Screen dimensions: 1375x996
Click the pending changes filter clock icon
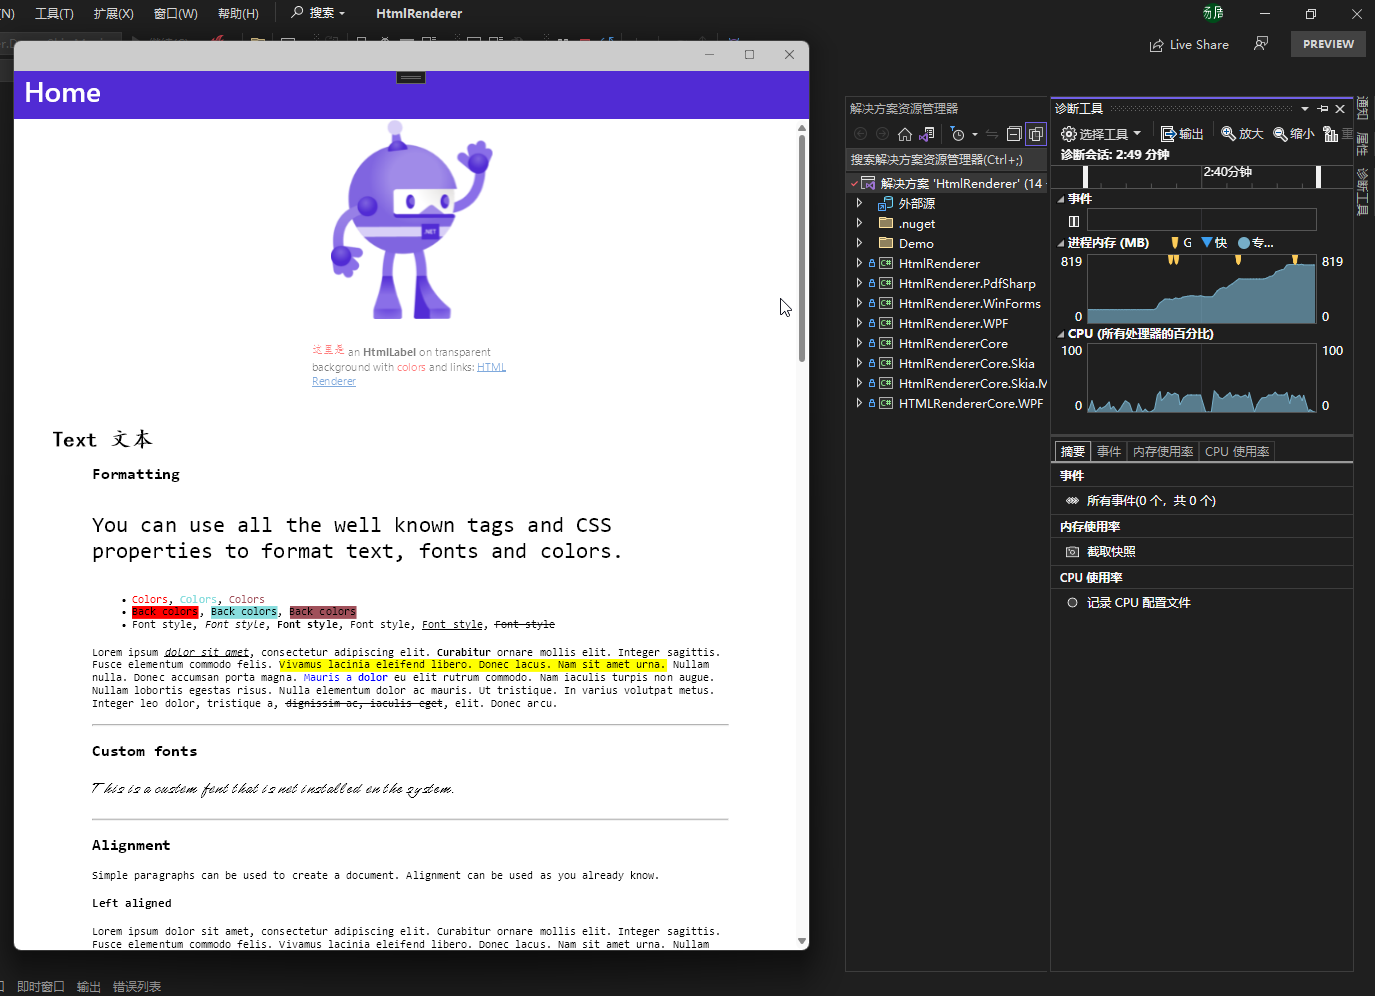pyautogui.click(x=958, y=134)
